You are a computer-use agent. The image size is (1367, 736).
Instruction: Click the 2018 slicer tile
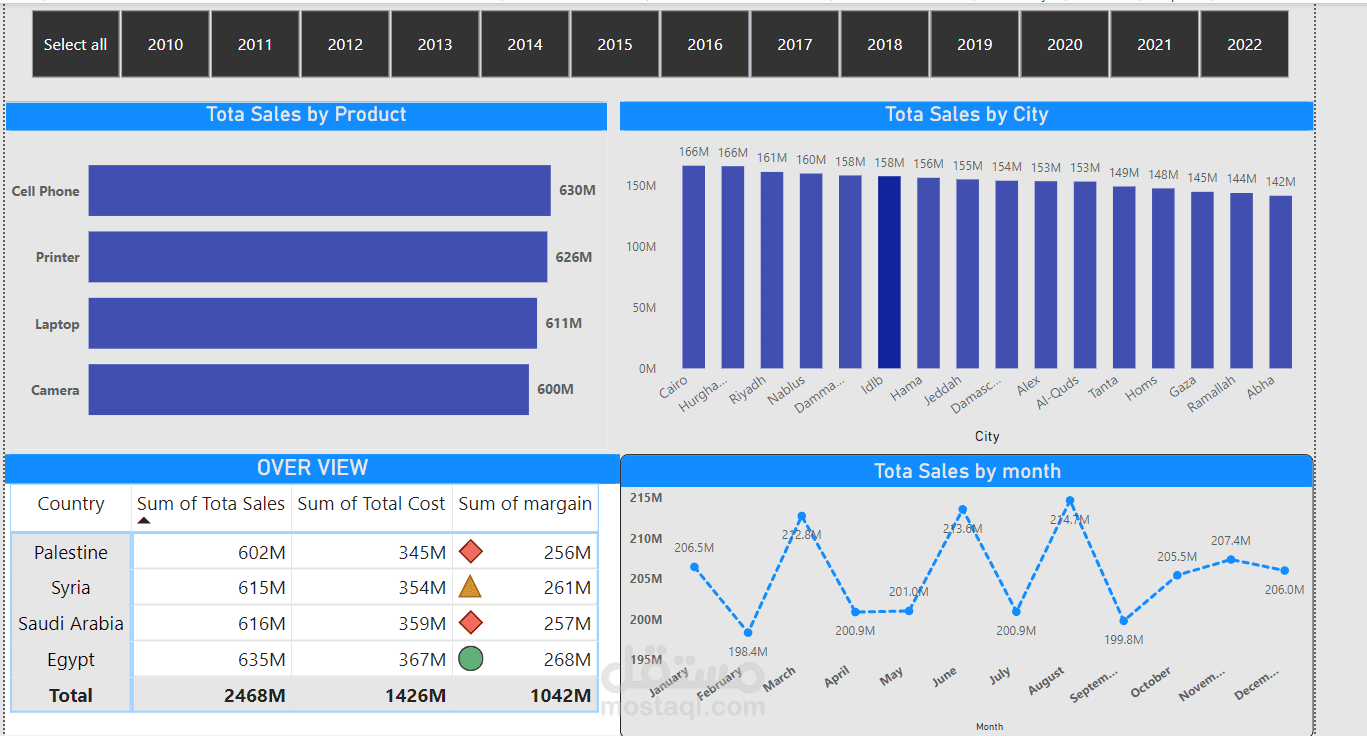[885, 44]
